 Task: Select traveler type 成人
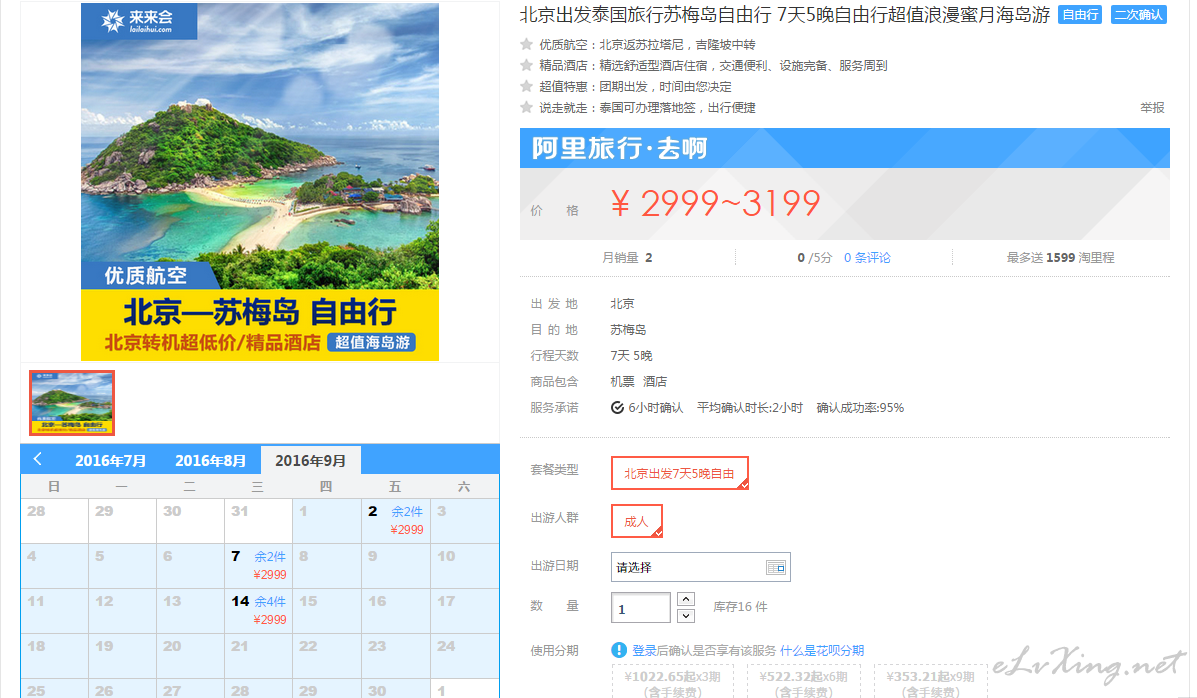point(637,522)
